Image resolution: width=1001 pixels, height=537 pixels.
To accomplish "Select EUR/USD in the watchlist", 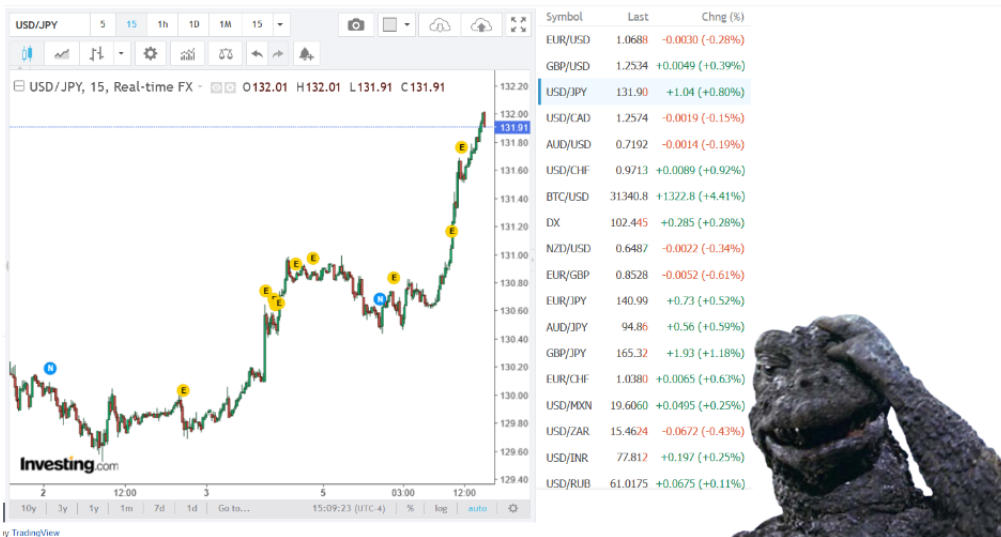I will click(645, 40).
